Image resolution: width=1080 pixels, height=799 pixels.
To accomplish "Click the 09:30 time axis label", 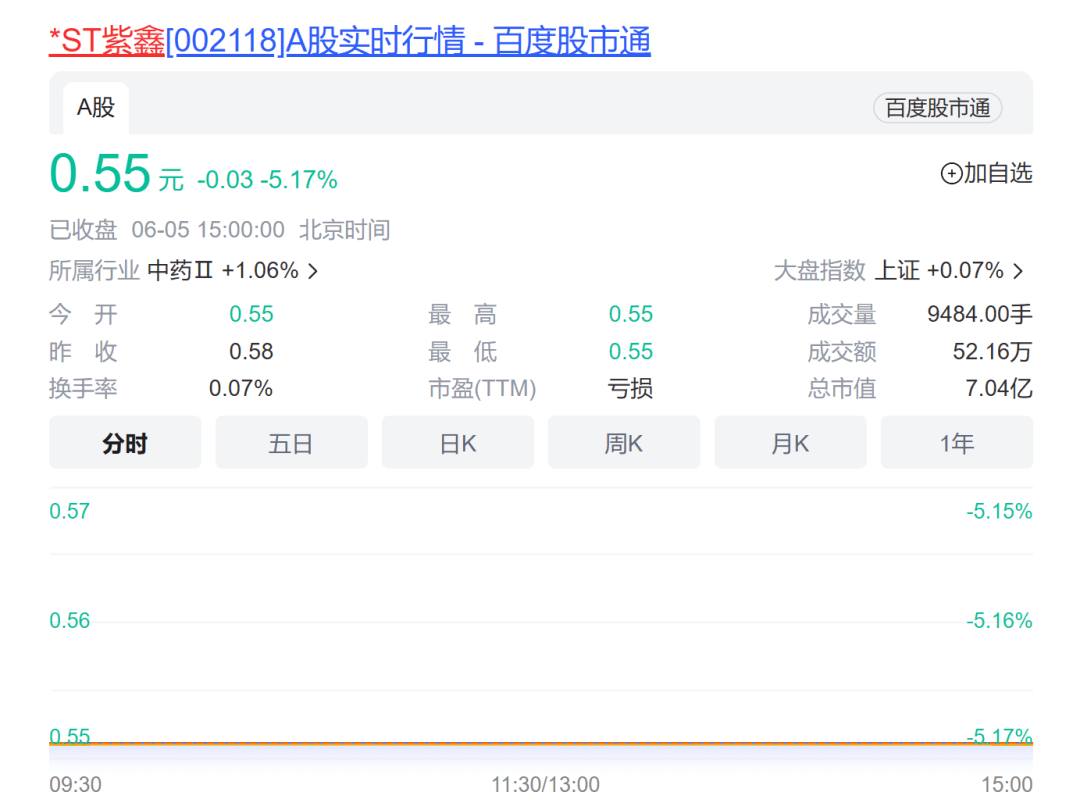I will [x=76, y=784].
